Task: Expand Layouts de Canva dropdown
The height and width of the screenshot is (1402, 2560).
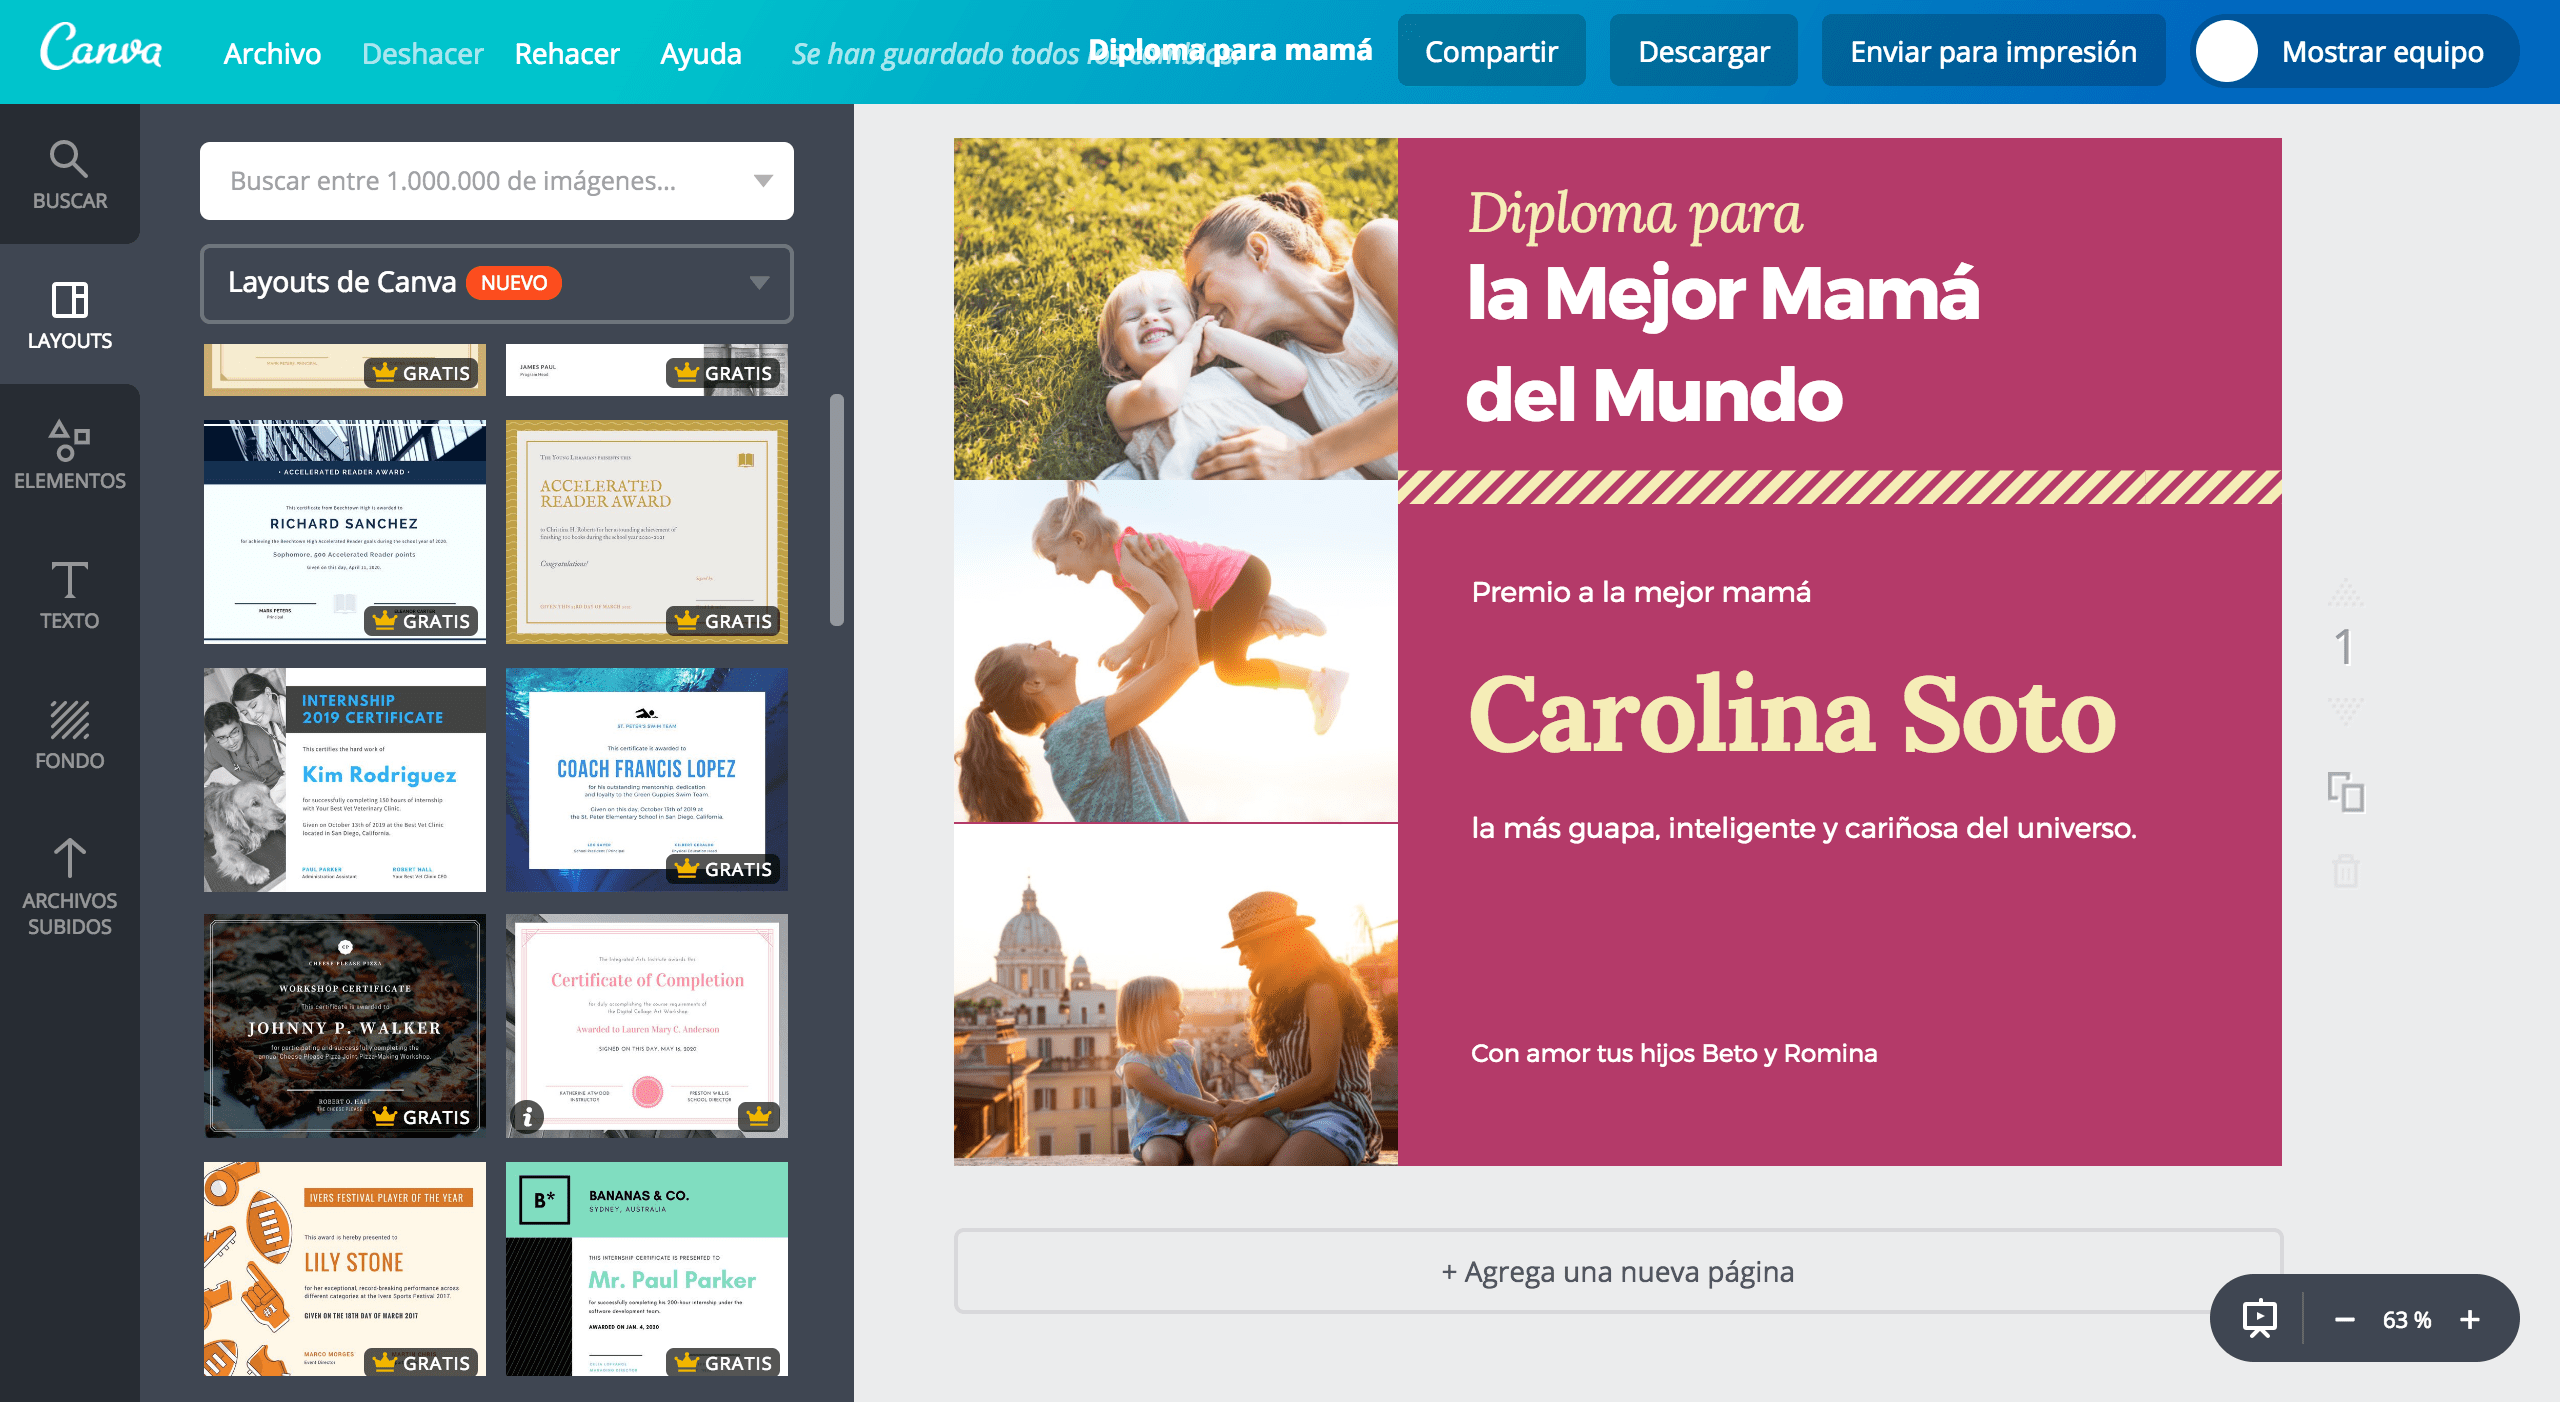Action: (x=497, y=284)
